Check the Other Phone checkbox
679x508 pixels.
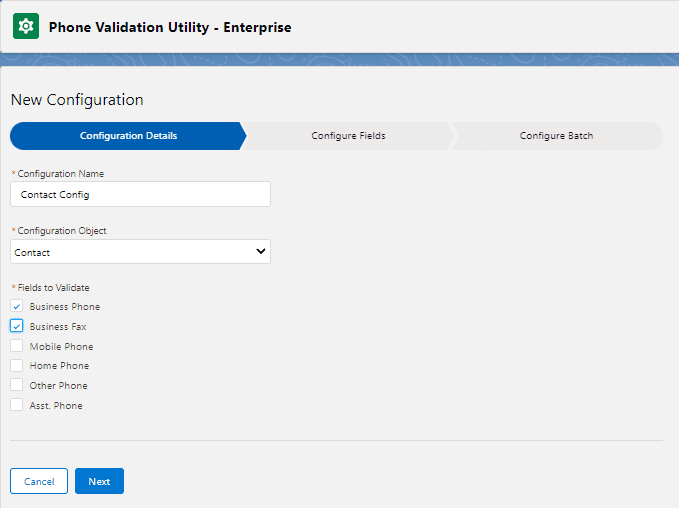pos(17,385)
